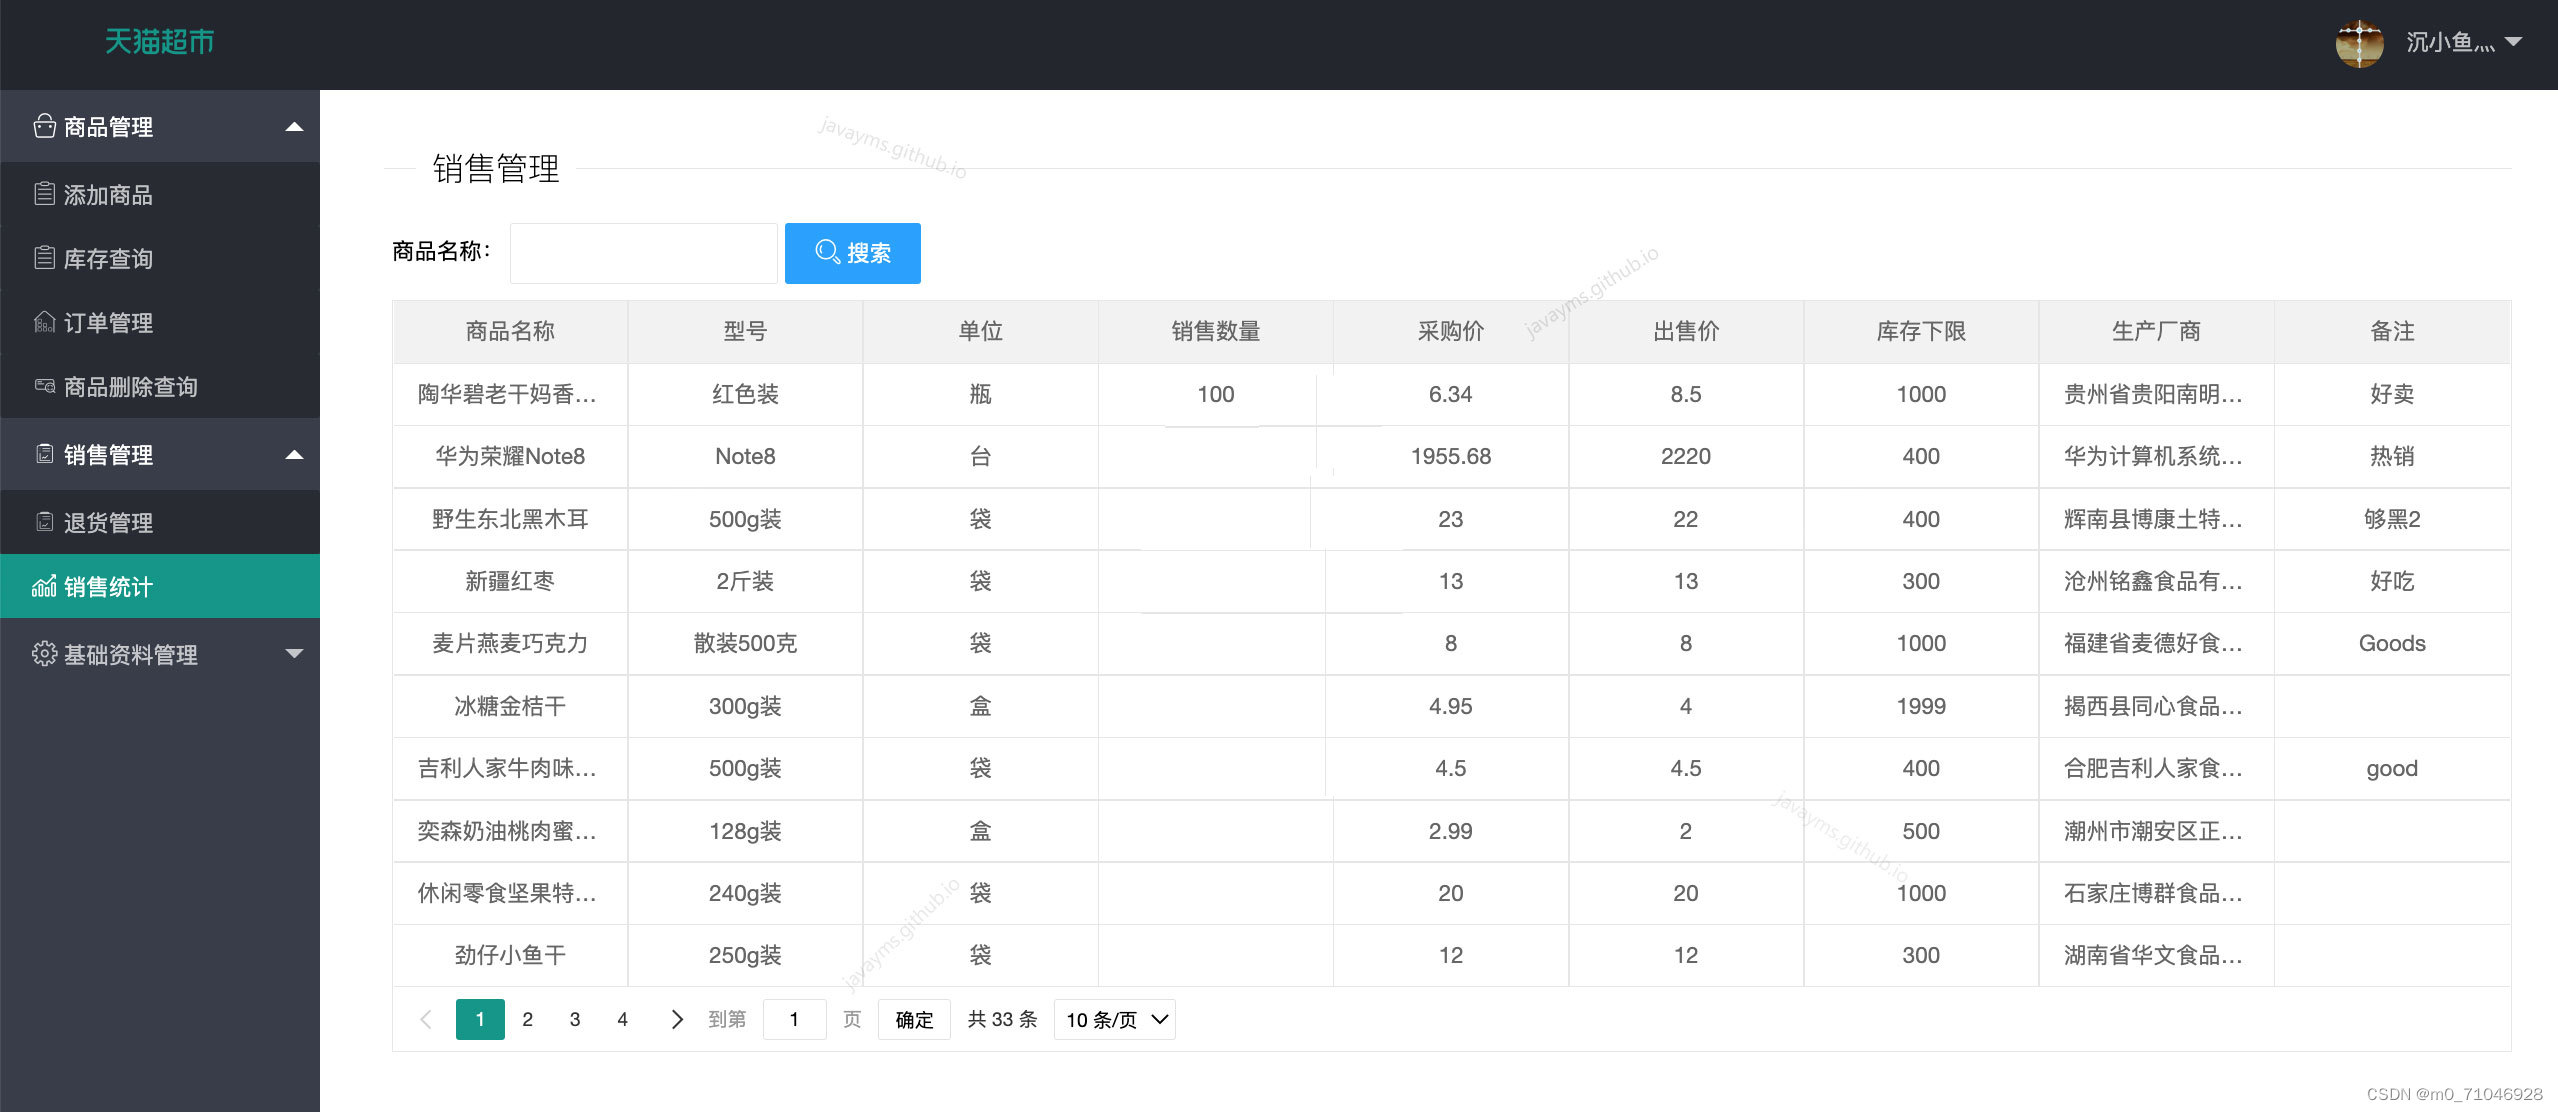2558x1112 pixels.
Task: Click the 库存查询 list icon
Action: click(44, 258)
